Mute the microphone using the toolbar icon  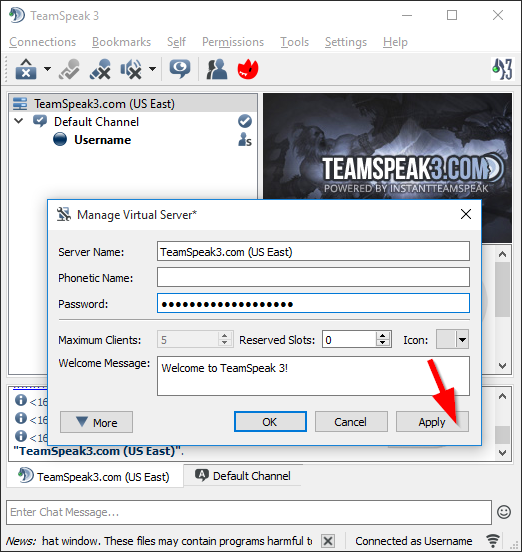tap(100, 69)
